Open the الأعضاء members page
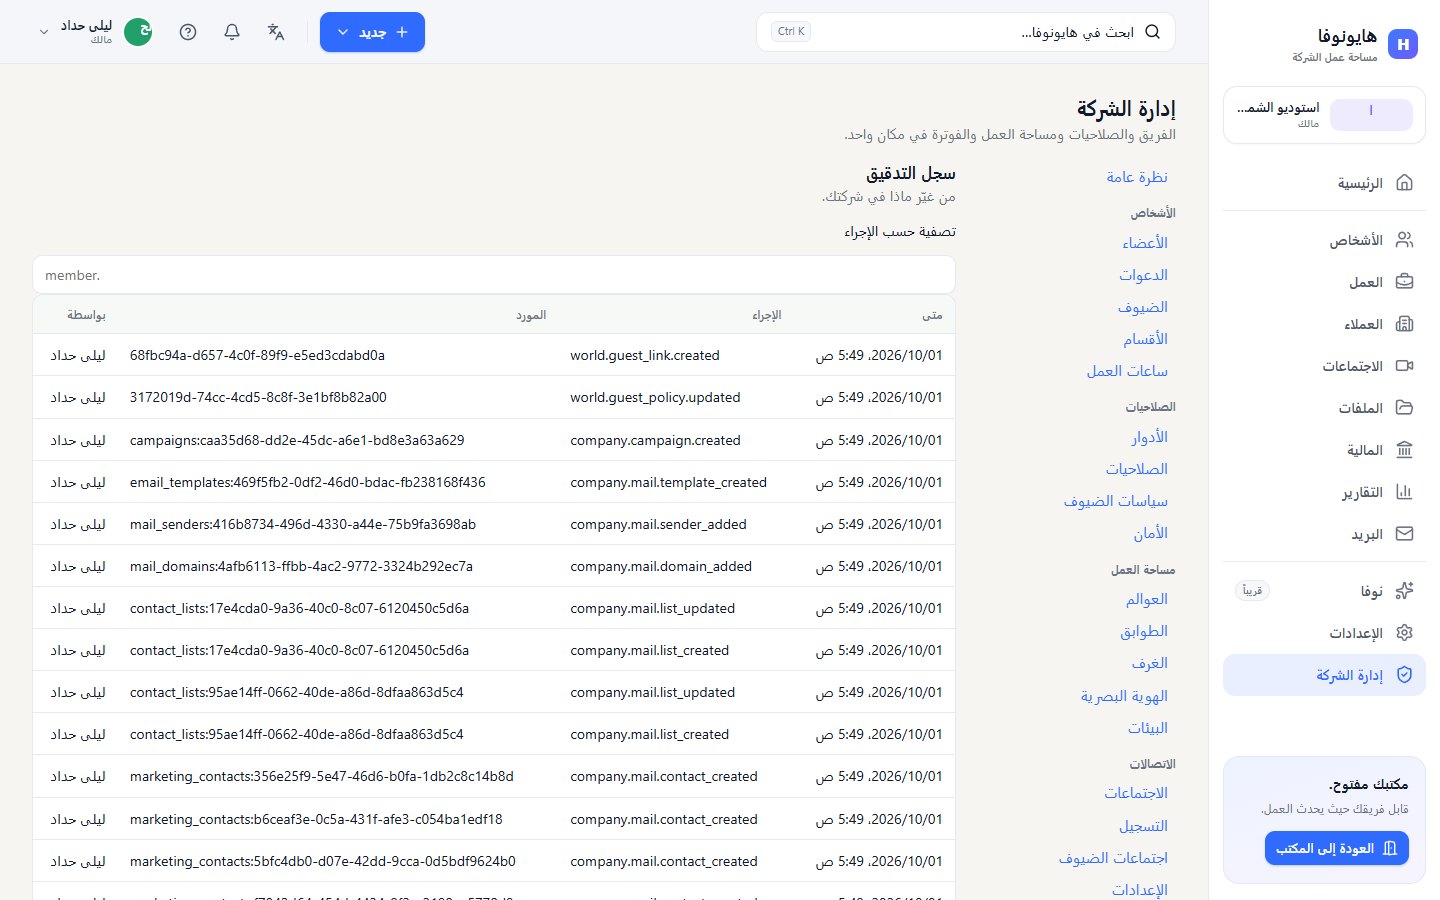 (1145, 243)
